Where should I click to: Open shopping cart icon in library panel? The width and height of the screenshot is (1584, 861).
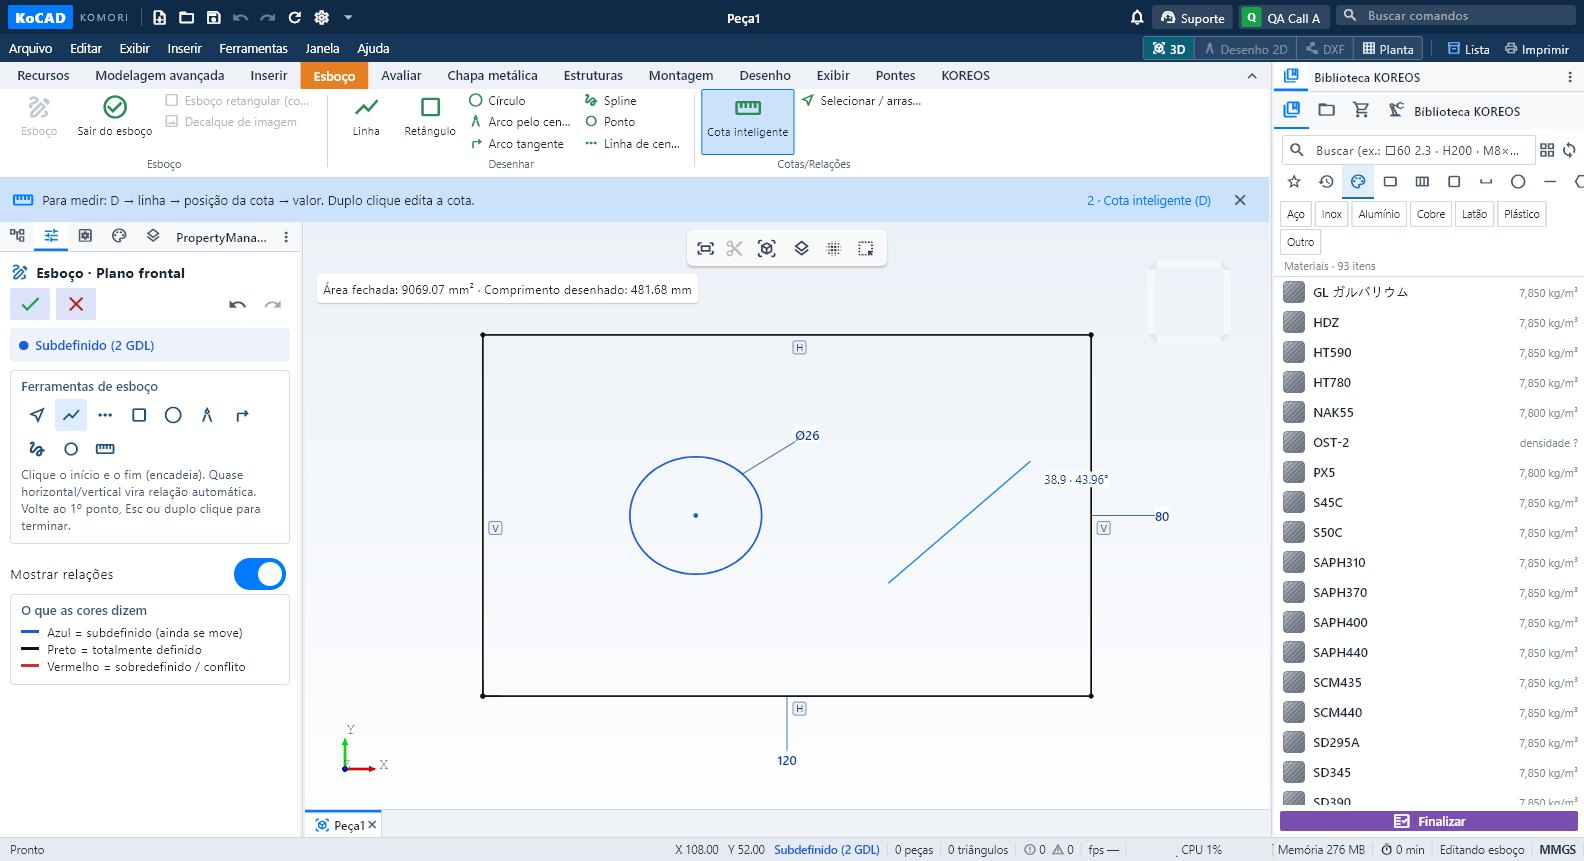tap(1361, 110)
